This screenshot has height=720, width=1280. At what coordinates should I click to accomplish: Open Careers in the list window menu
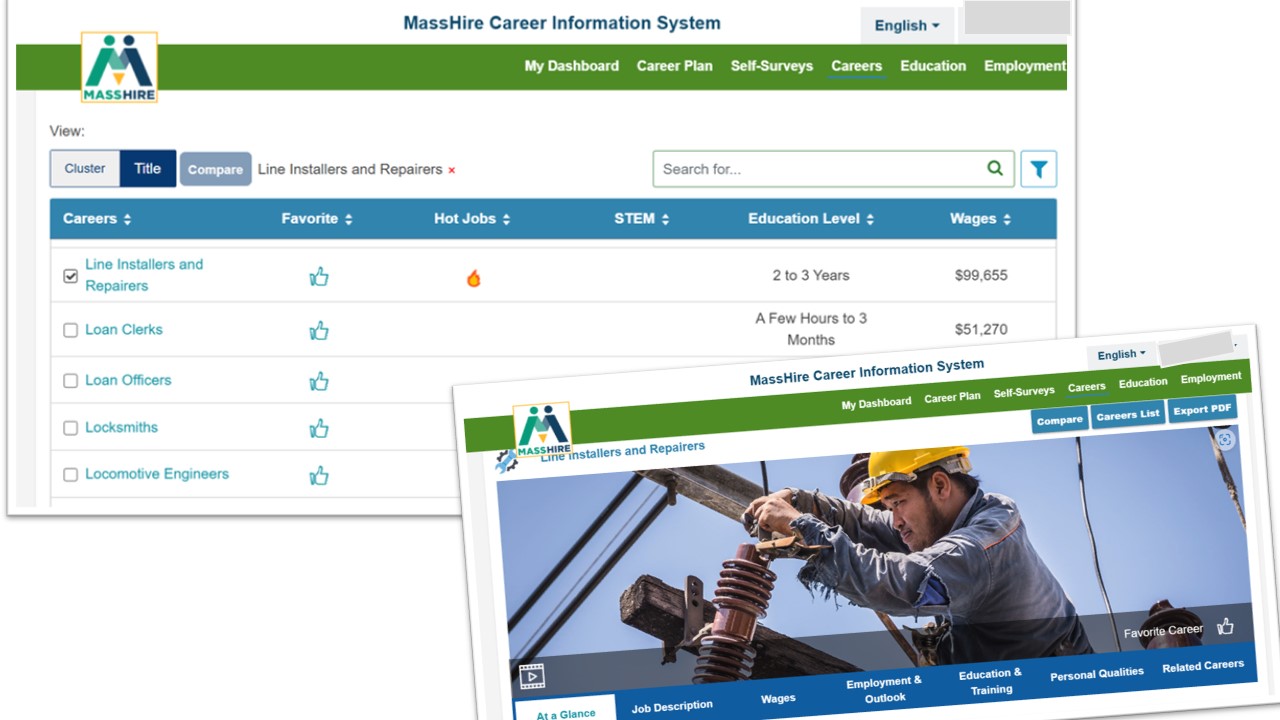pos(857,66)
